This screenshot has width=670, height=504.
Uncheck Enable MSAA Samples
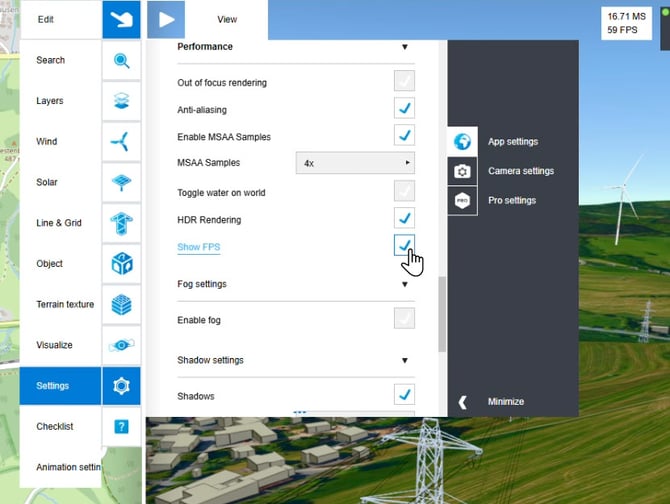[404, 135]
